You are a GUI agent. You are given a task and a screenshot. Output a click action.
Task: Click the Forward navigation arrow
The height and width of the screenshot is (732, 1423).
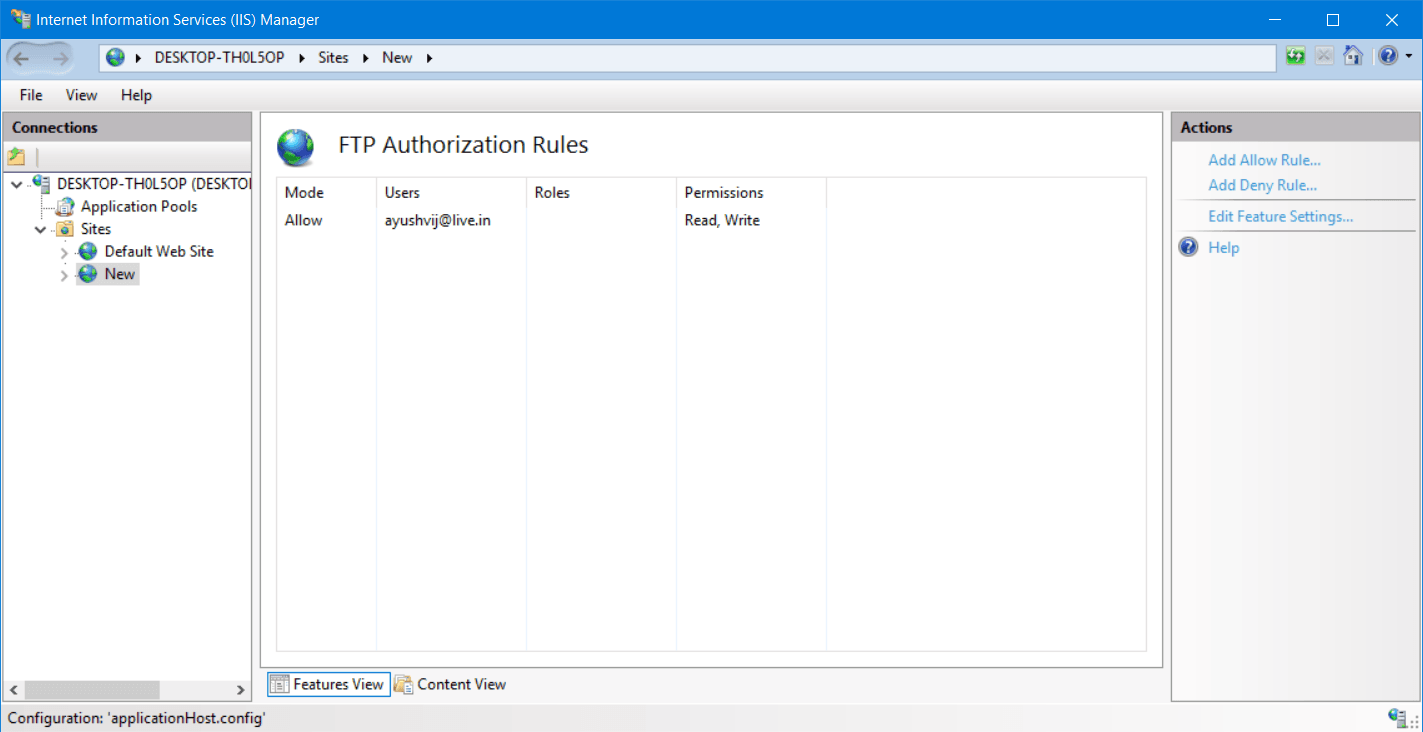60,58
